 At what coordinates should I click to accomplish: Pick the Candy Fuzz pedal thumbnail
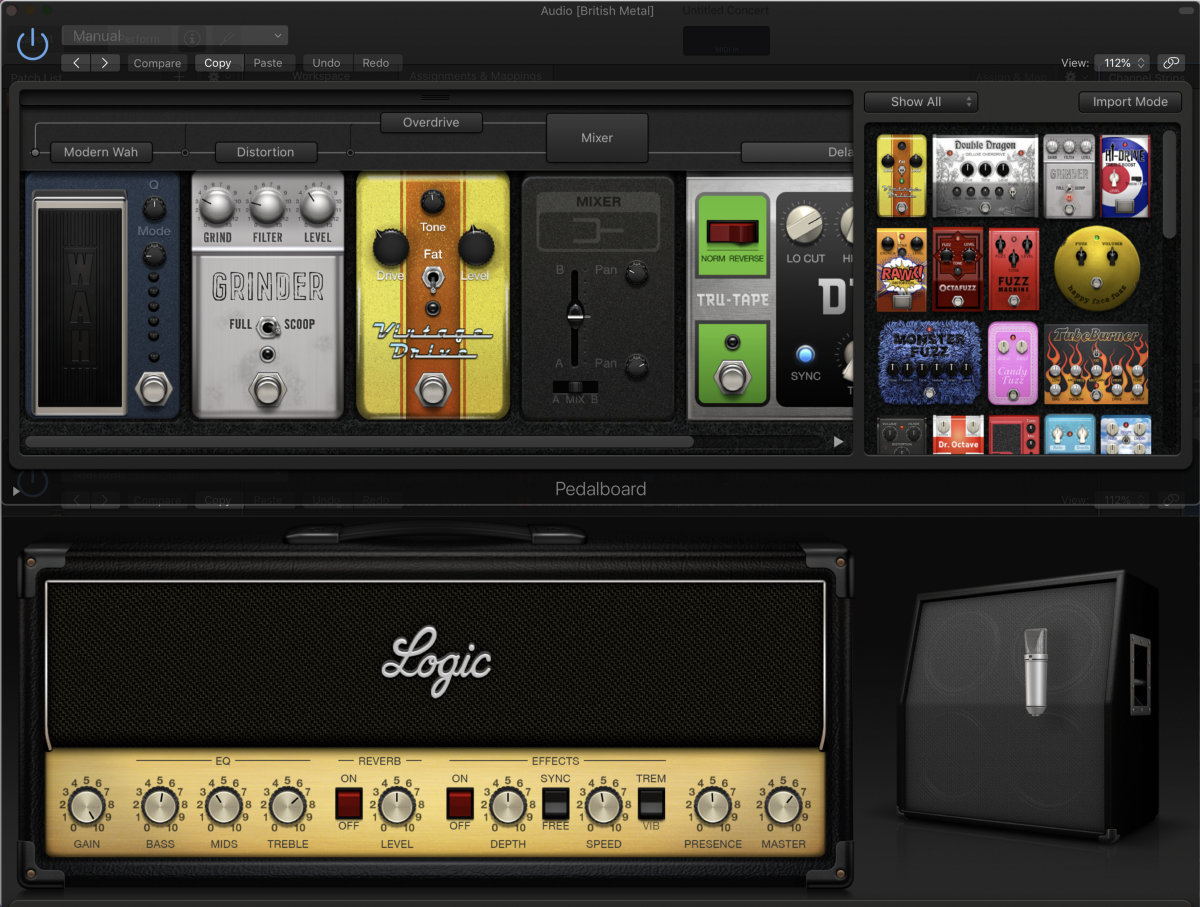(1013, 363)
